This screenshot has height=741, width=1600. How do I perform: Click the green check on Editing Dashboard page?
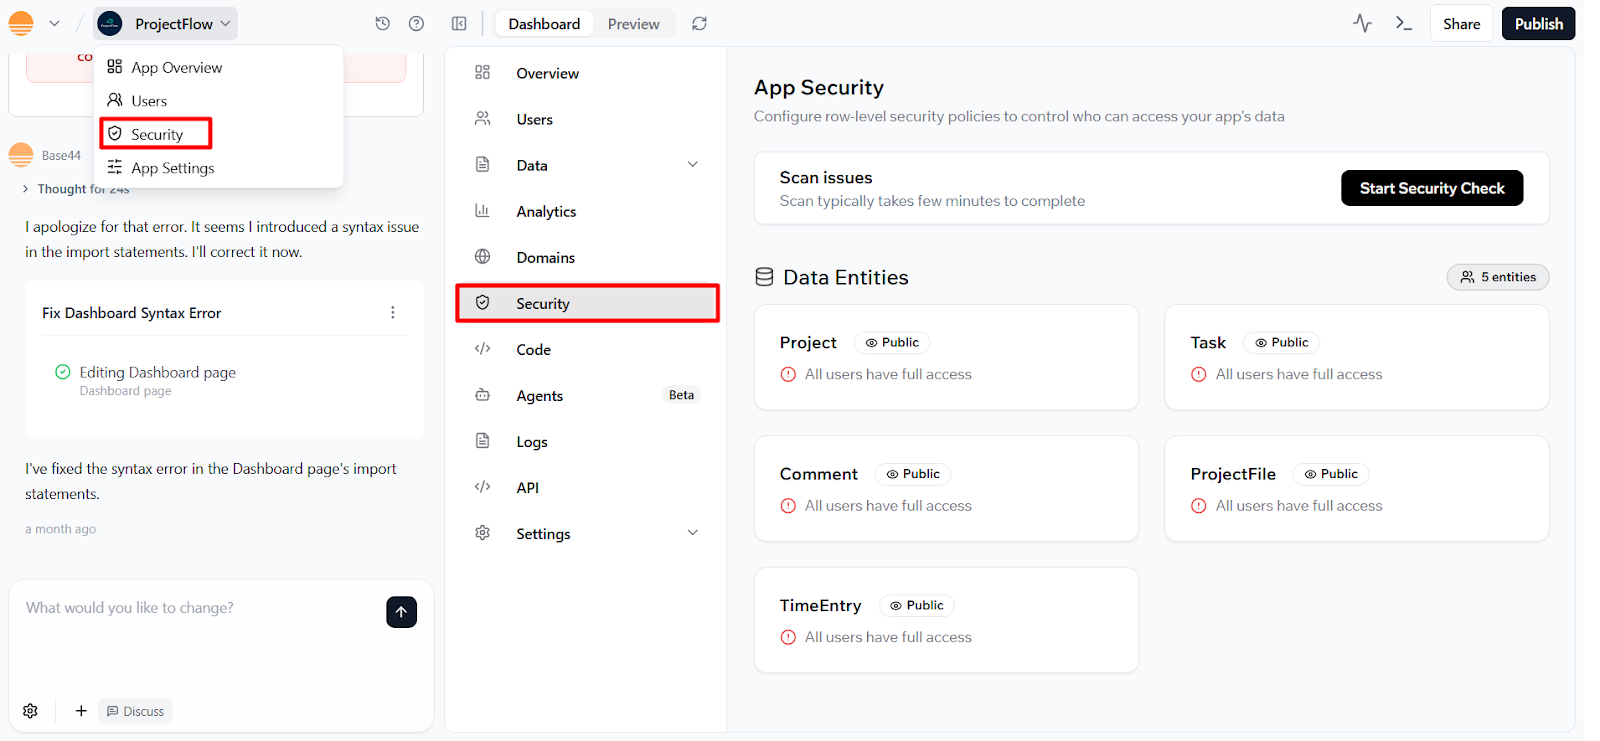tap(63, 372)
